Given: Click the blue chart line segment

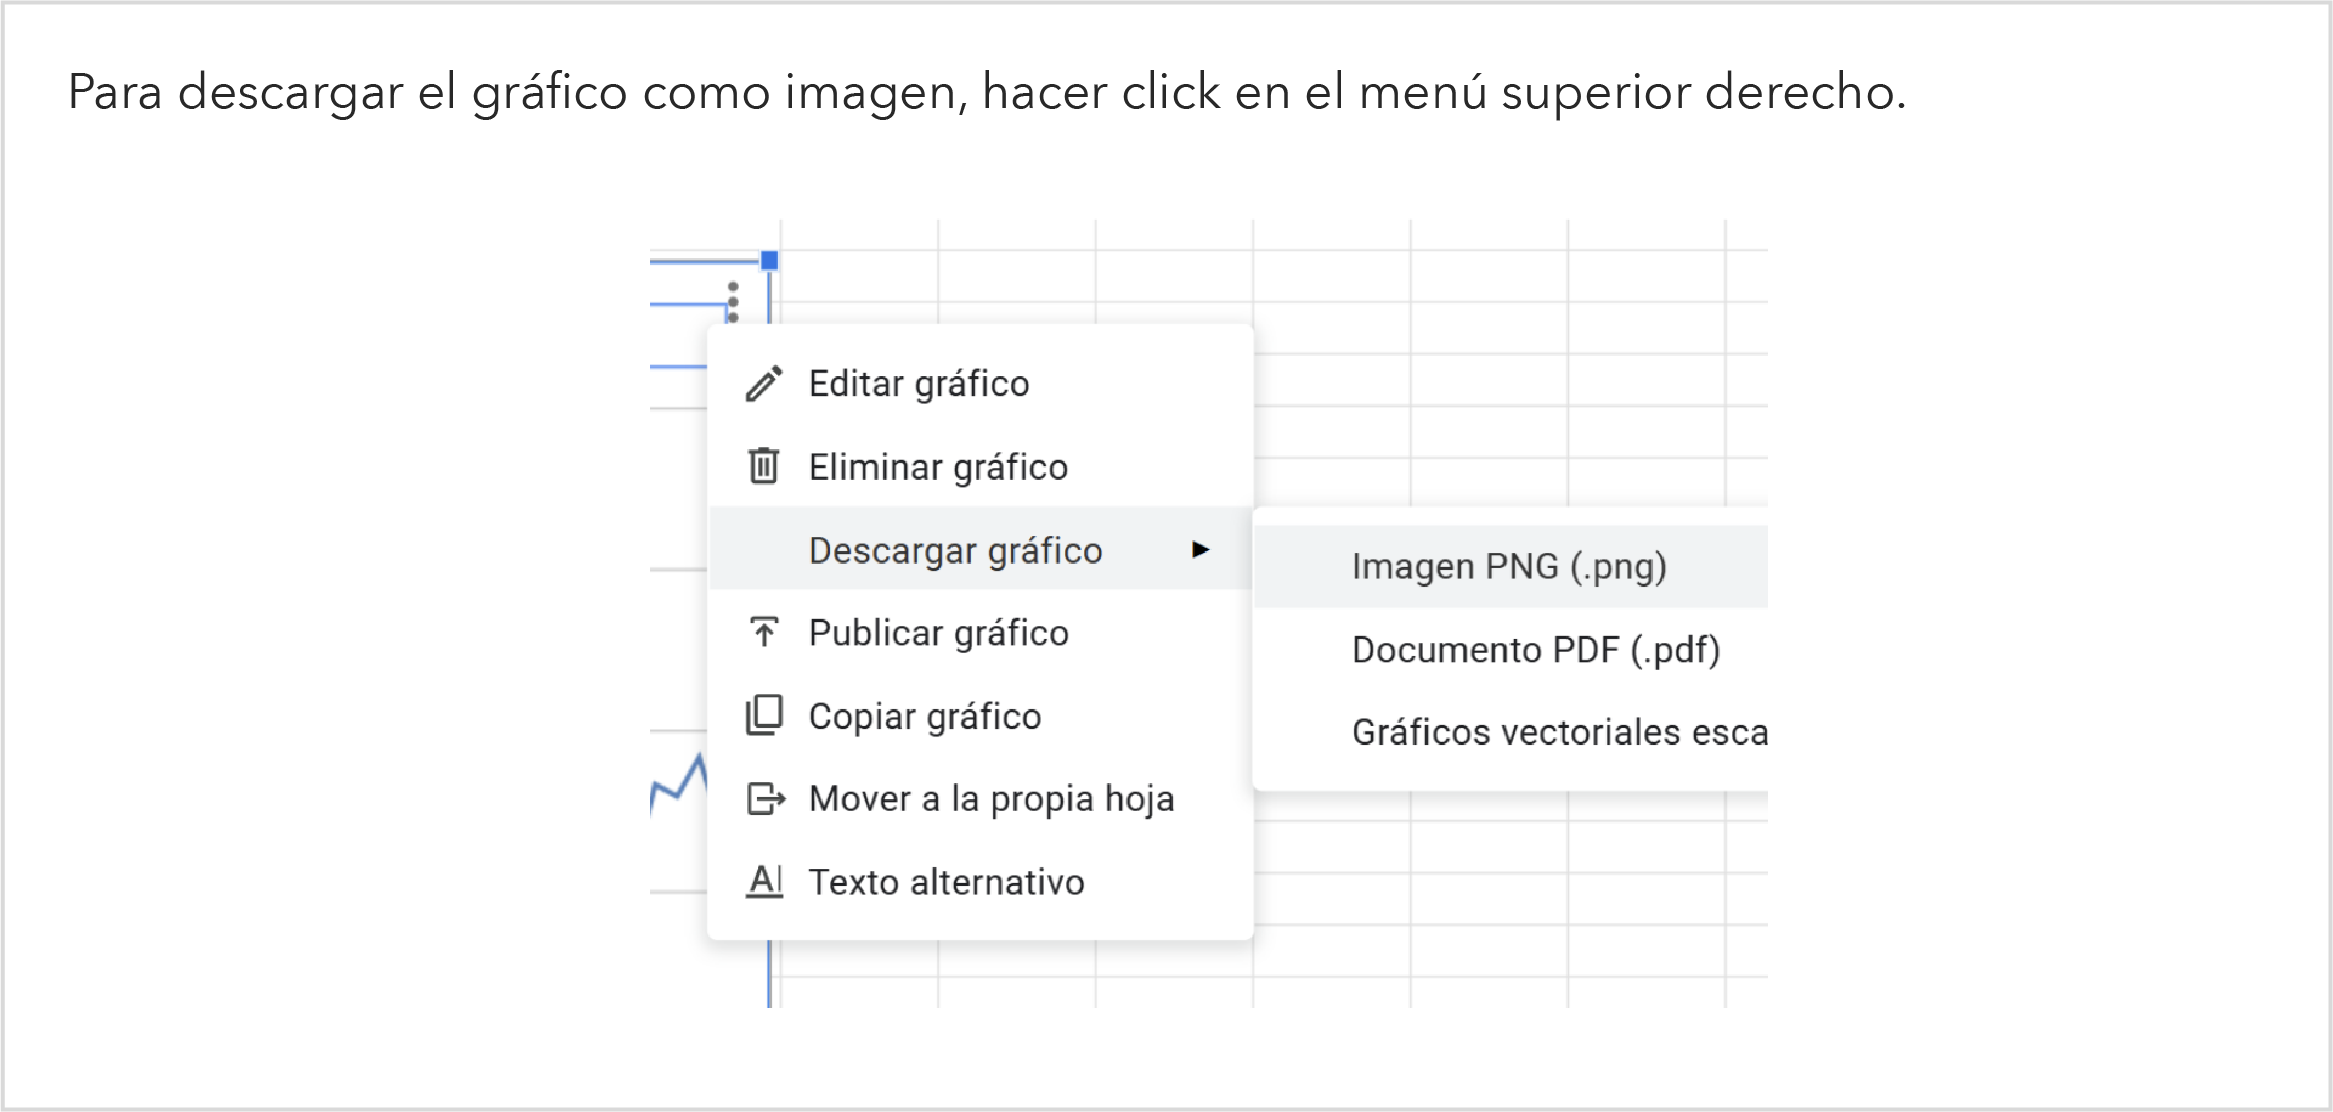Looking at the screenshot, I should click(x=680, y=786).
